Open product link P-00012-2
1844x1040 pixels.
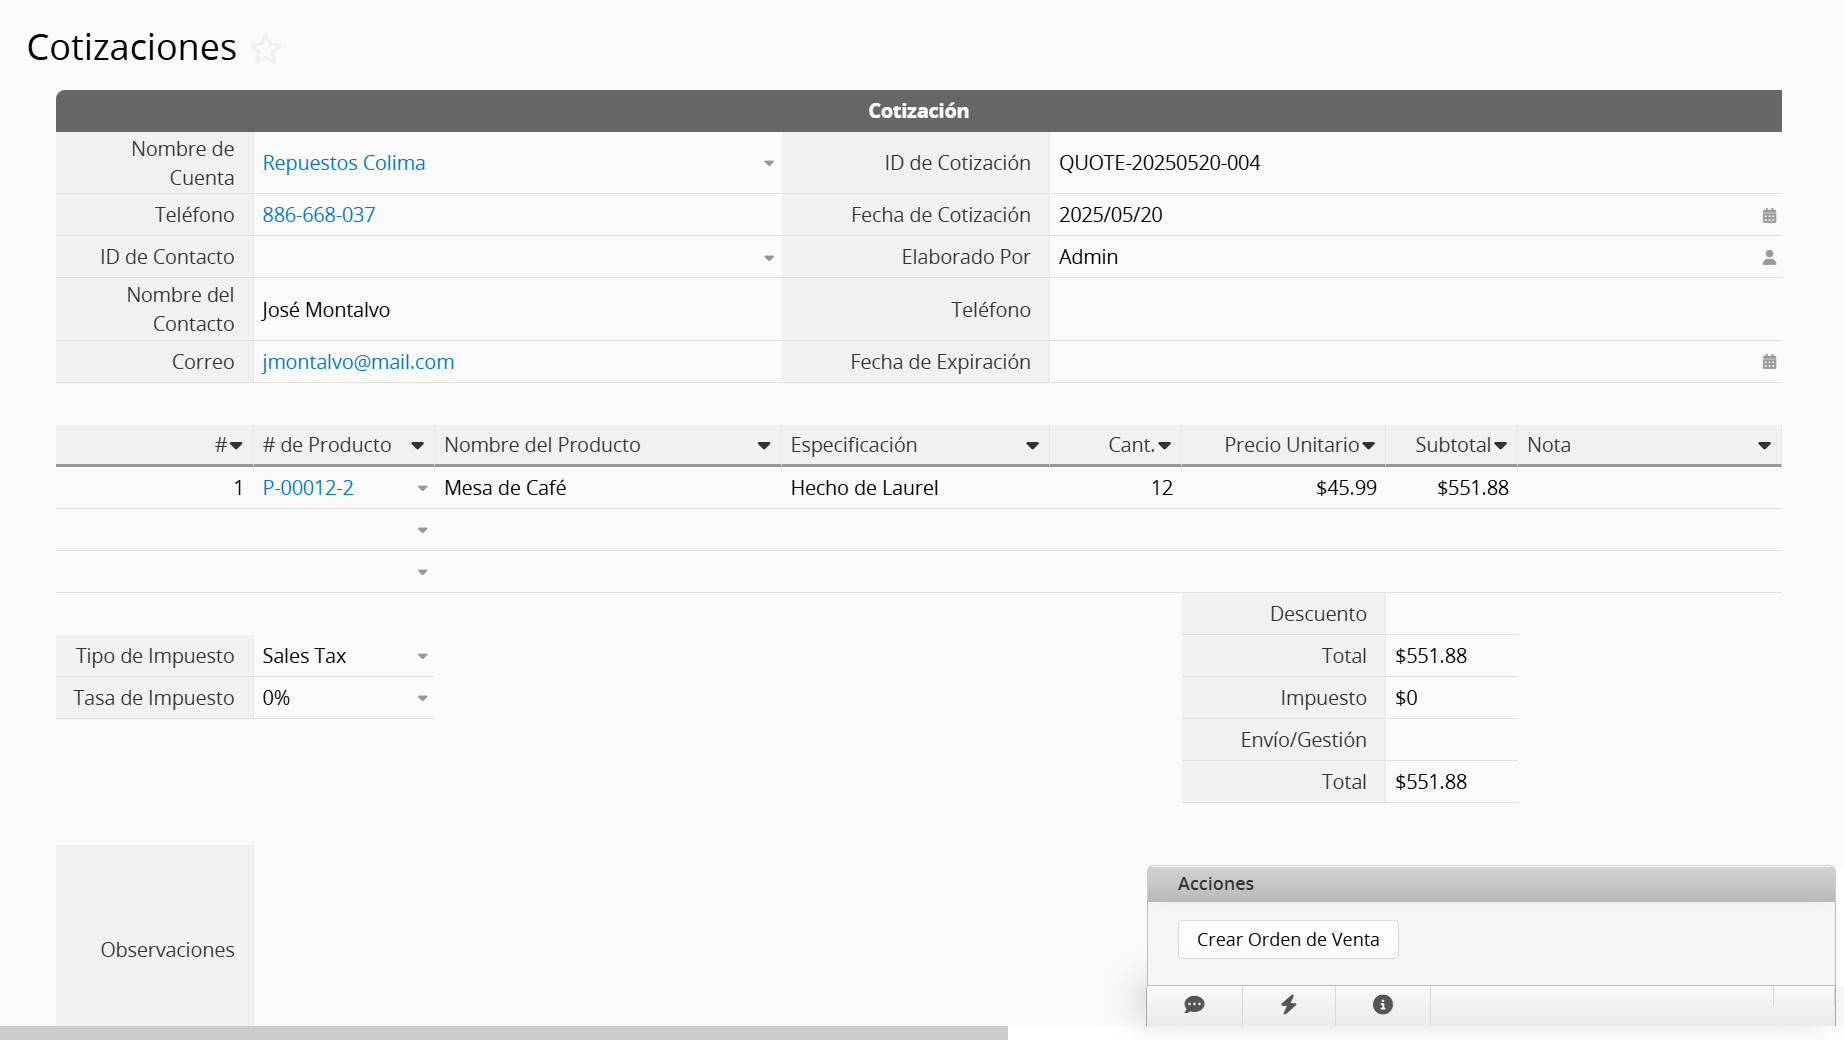[308, 488]
